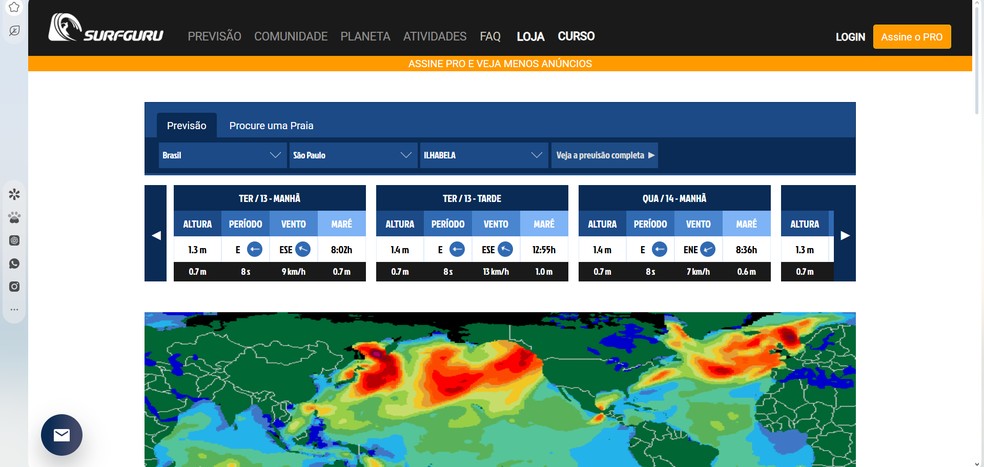Open WhatsApp from the sidebar
This screenshot has height=467, width=984.
[14, 264]
